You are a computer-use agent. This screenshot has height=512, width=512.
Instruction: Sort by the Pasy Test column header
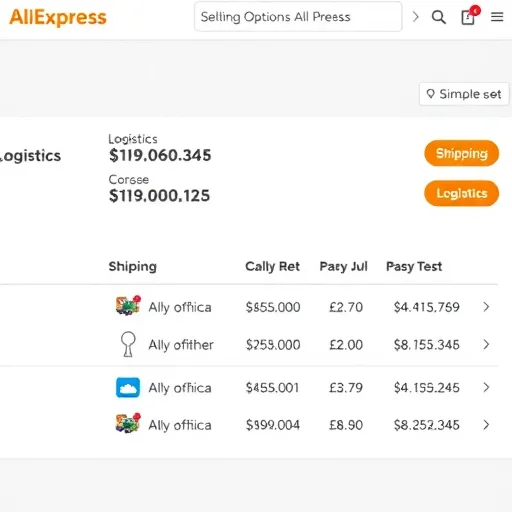point(414,266)
